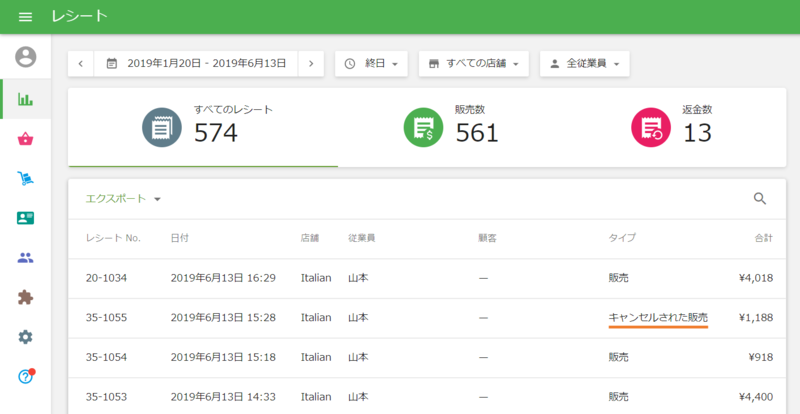Expand the 全従業員 employee dropdown
This screenshot has width=800, height=414.
pos(585,63)
